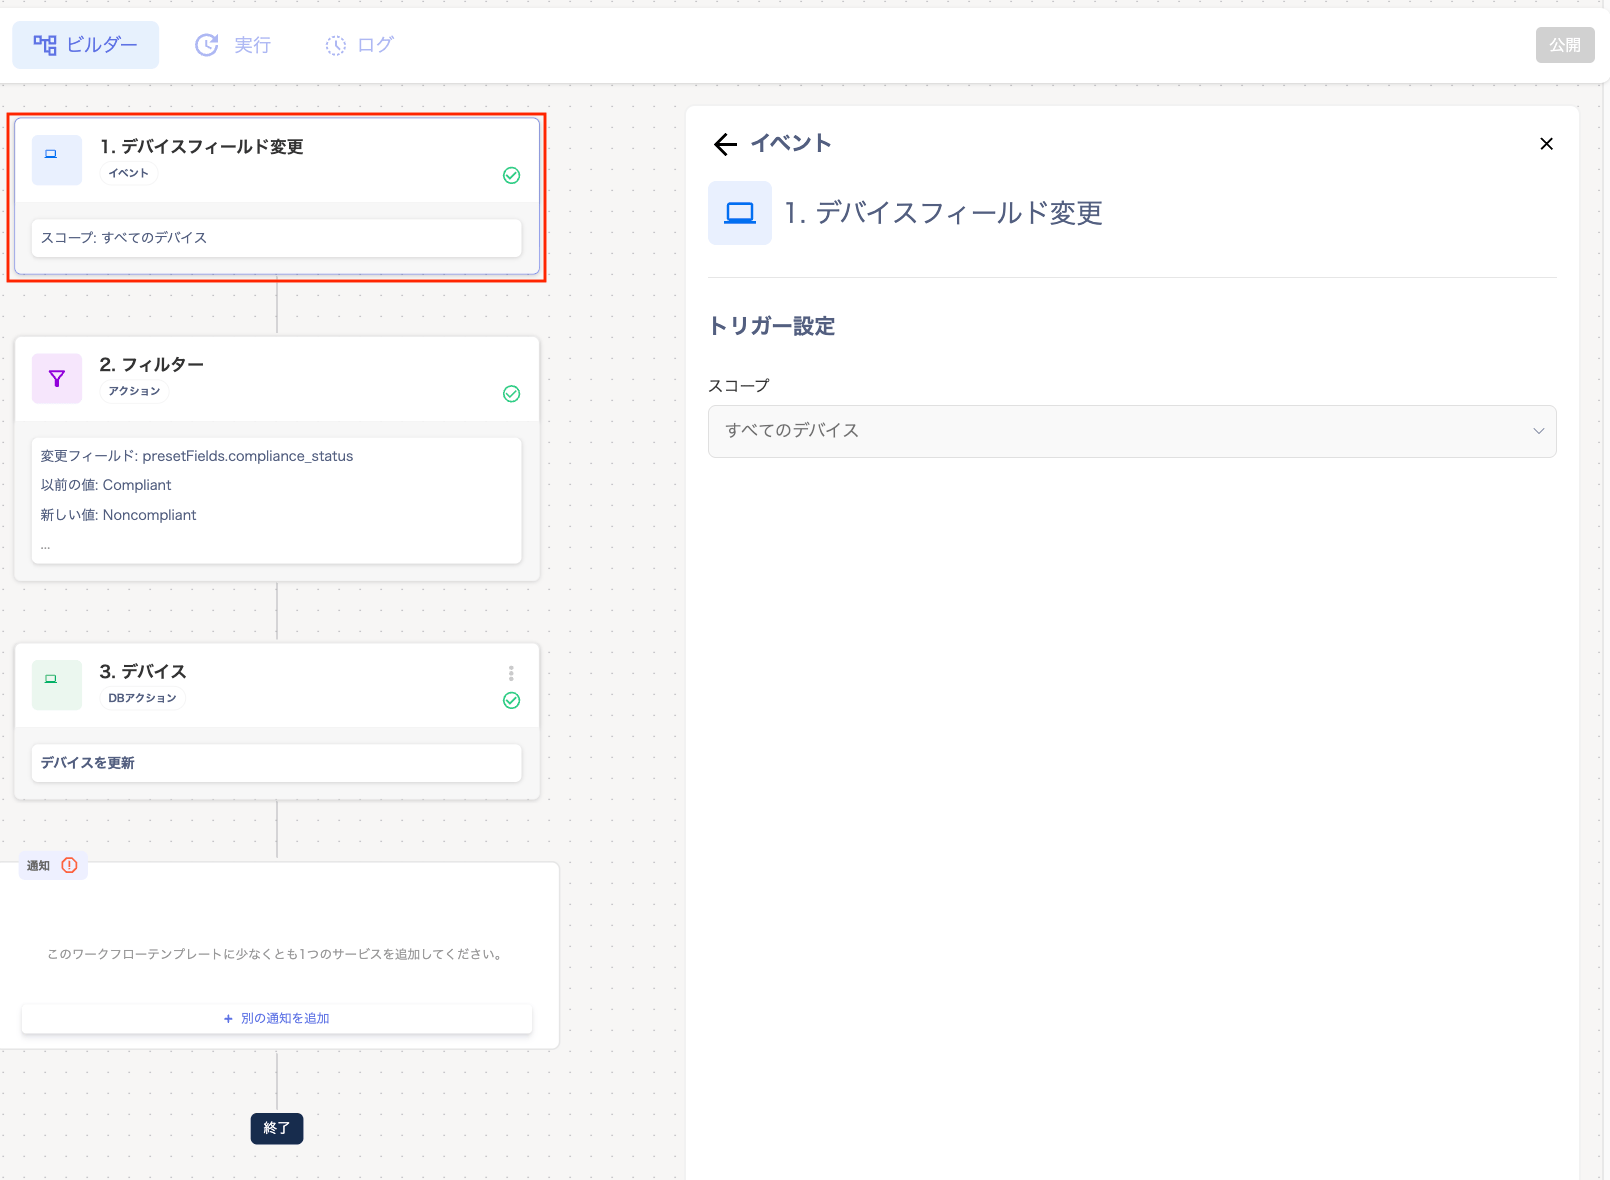This screenshot has height=1180, width=1610.
Task: Click green check status on フィルター node
Action: point(511,394)
